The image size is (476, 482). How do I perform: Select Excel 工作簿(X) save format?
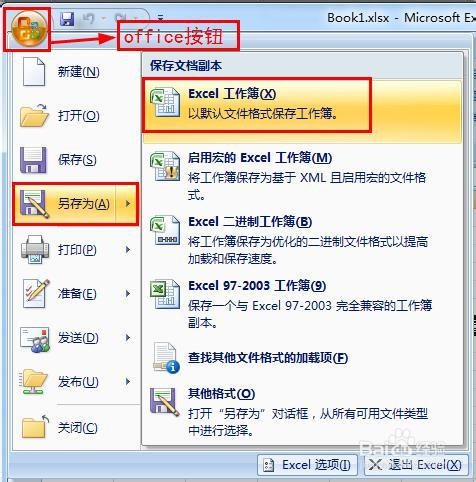(302, 105)
